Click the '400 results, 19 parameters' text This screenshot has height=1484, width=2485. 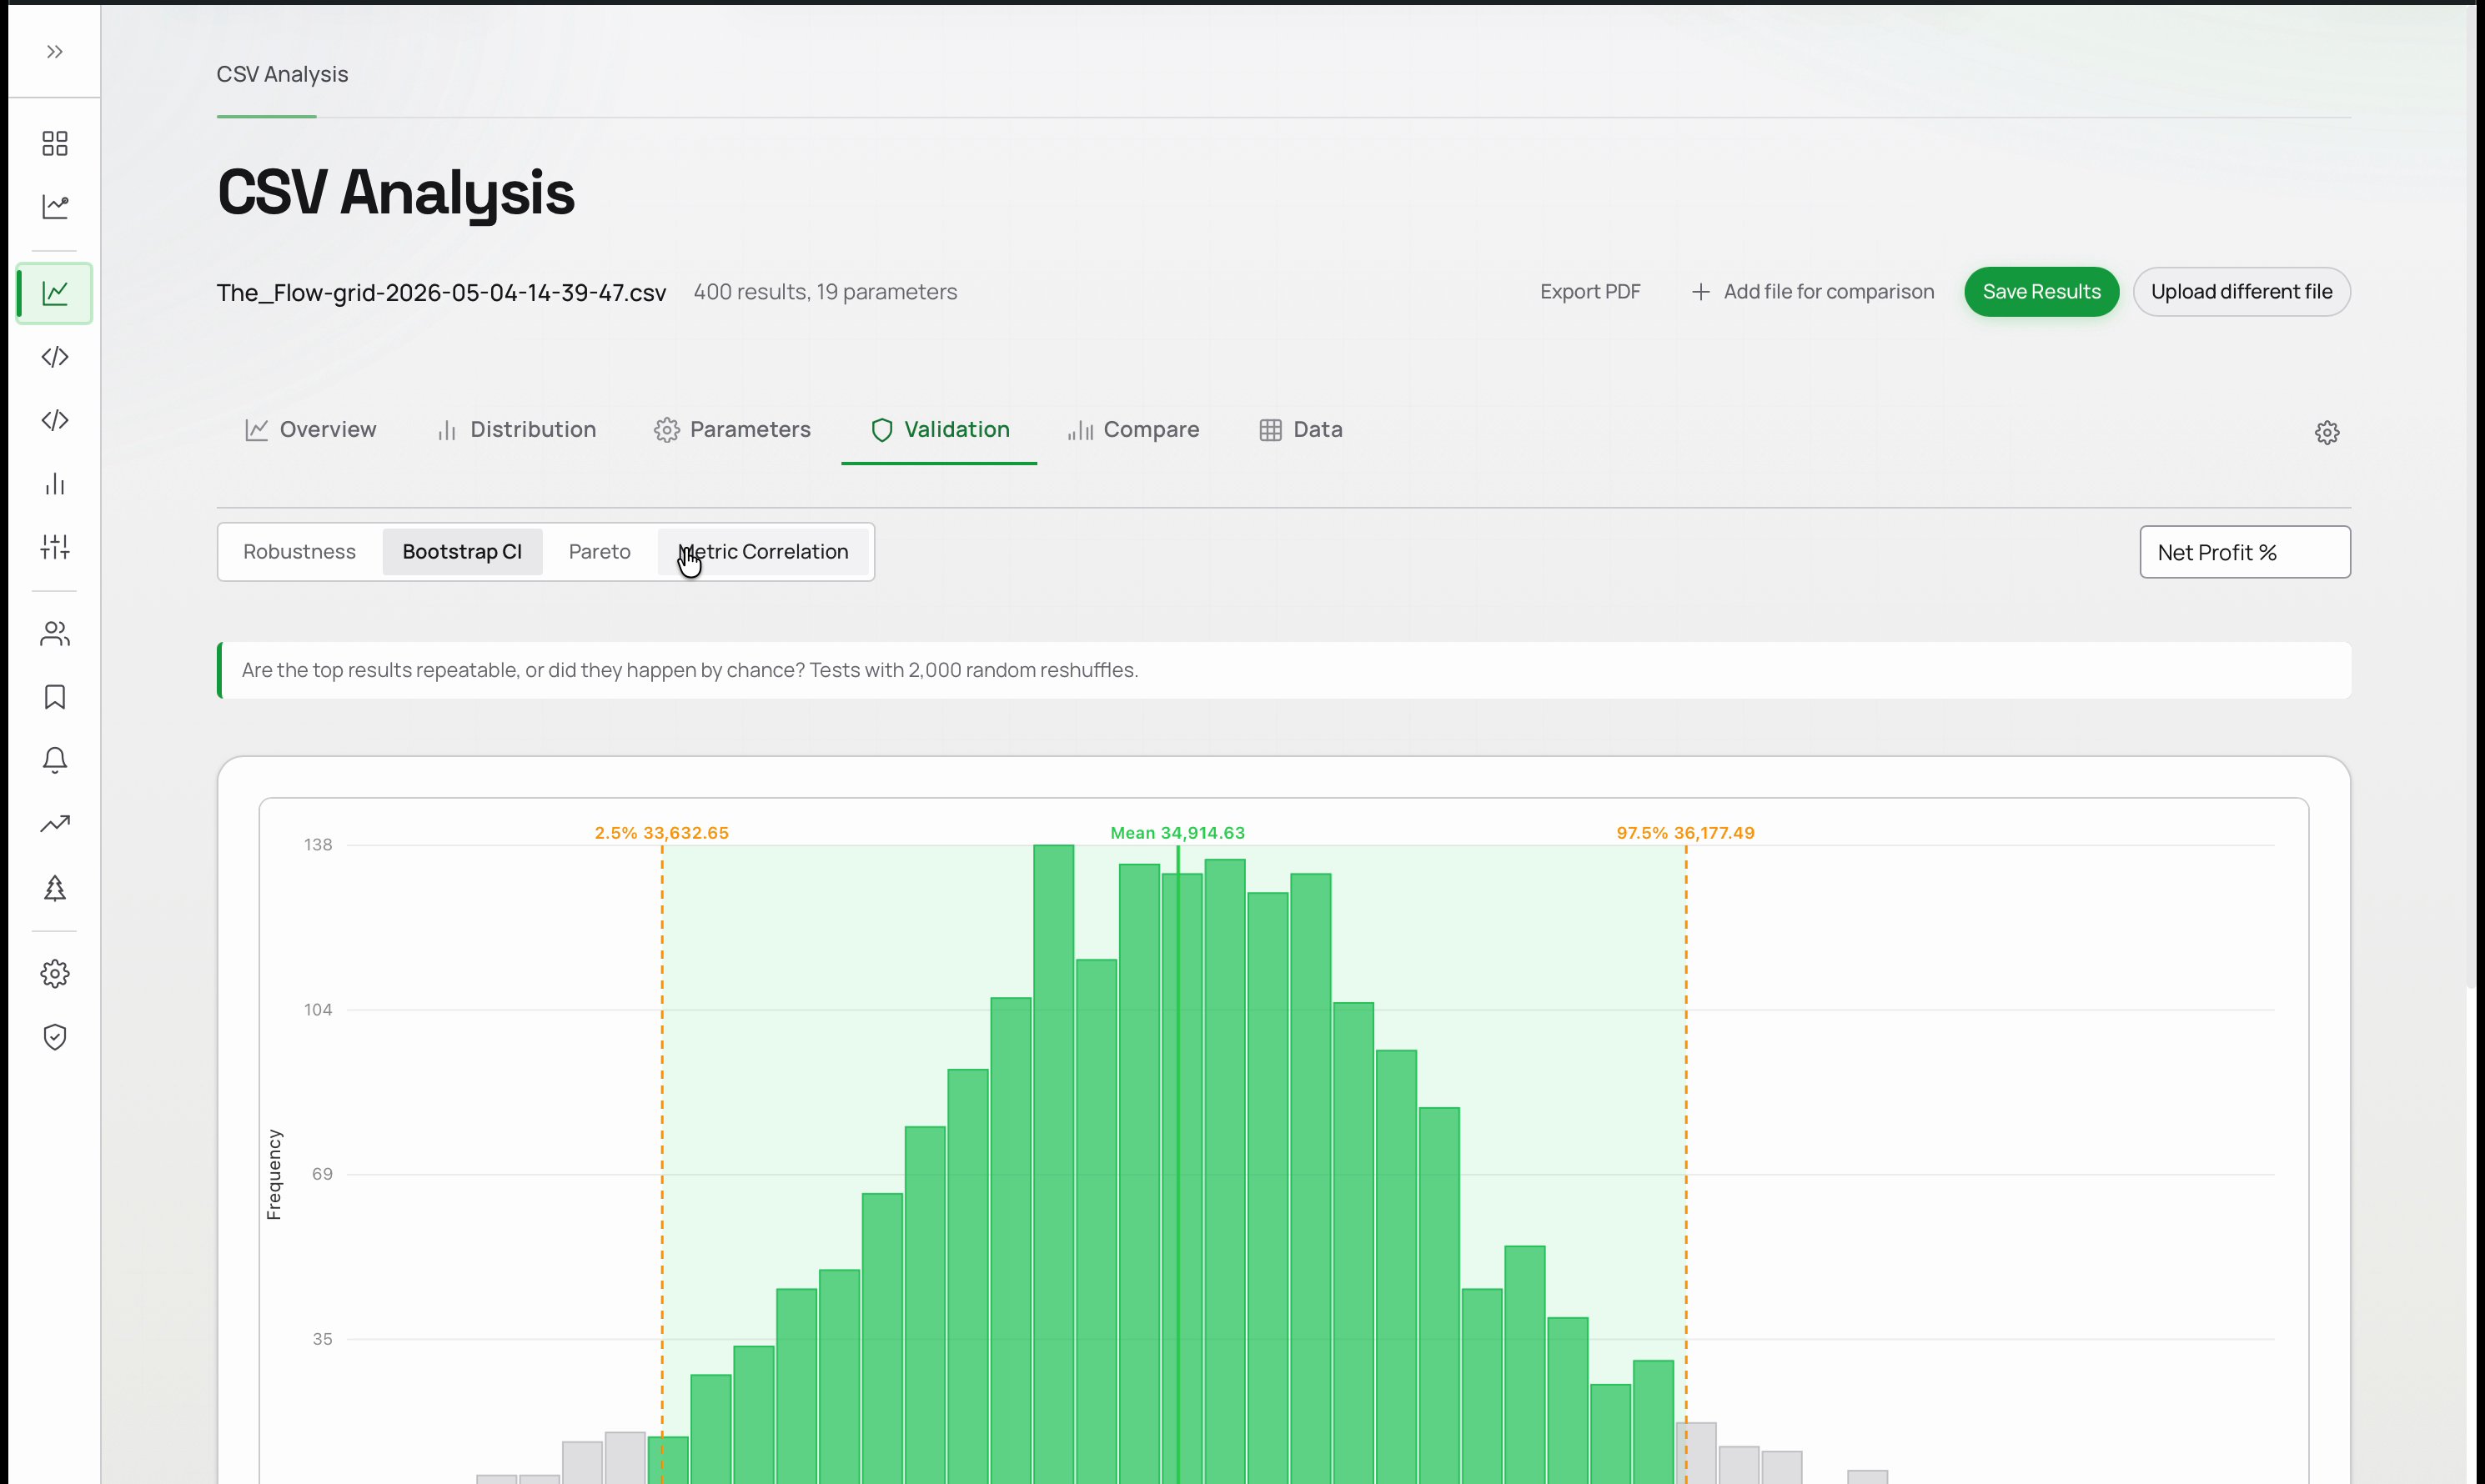coord(825,292)
